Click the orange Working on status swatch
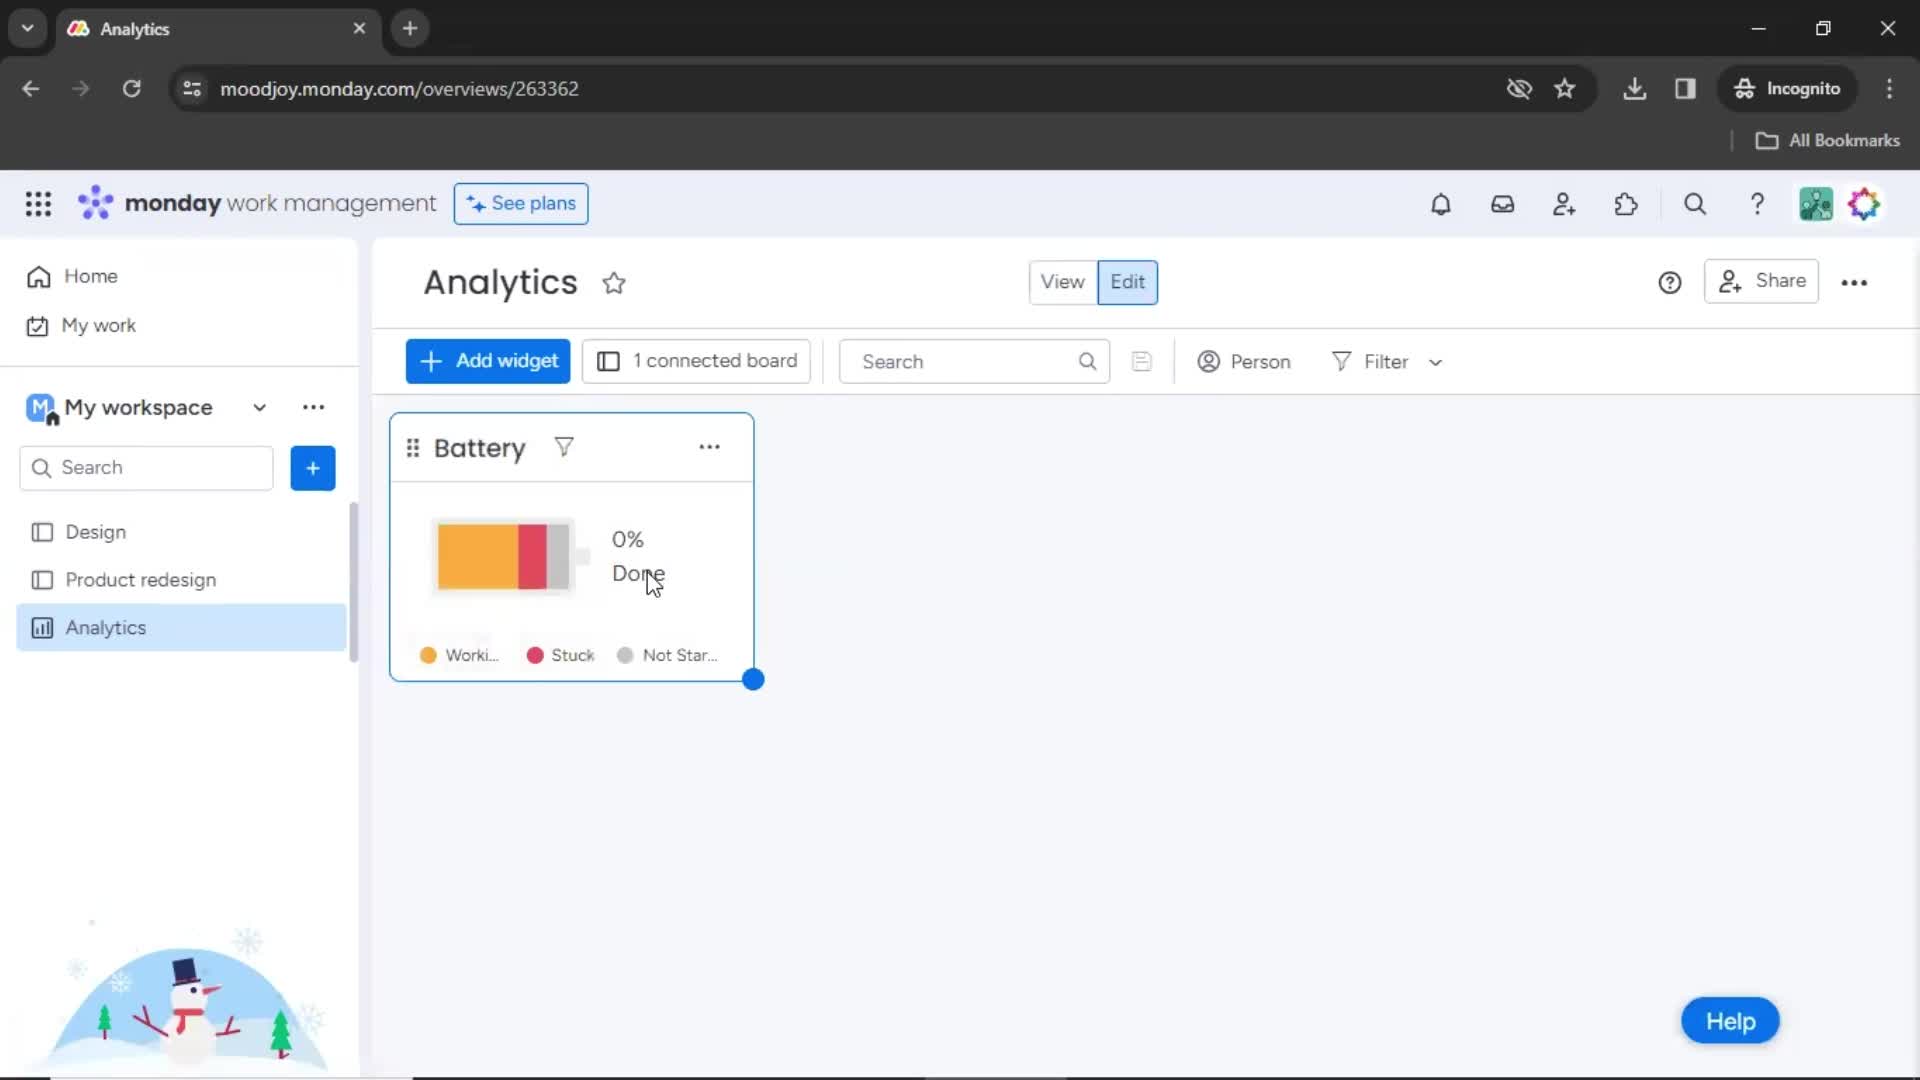 coord(429,654)
